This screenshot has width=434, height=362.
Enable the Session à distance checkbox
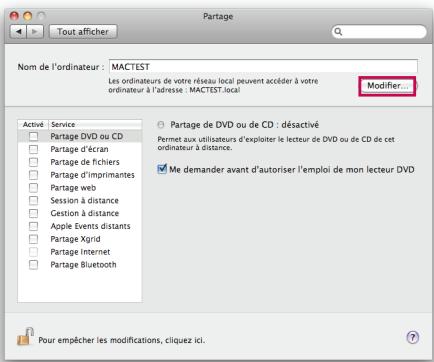pyautogui.click(x=33, y=201)
